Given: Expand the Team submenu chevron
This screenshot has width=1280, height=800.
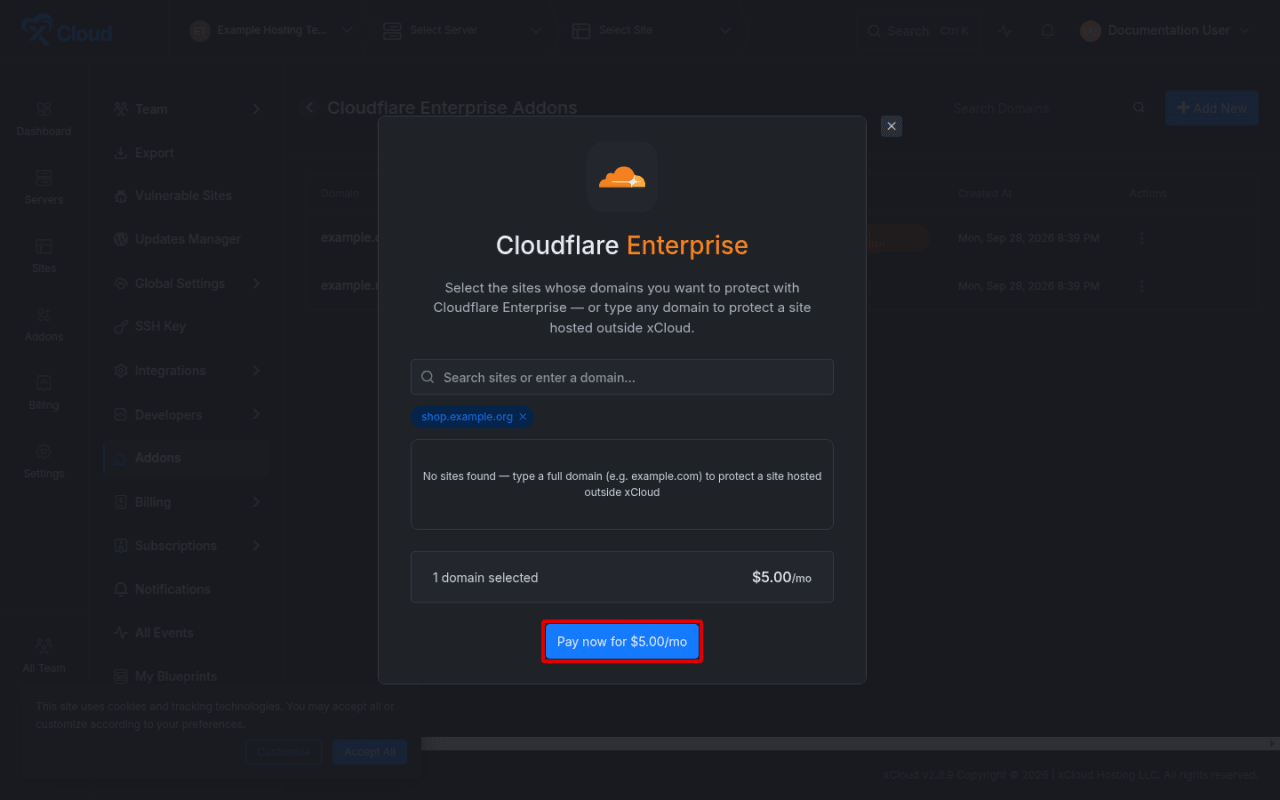Looking at the screenshot, I should (256, 109).
